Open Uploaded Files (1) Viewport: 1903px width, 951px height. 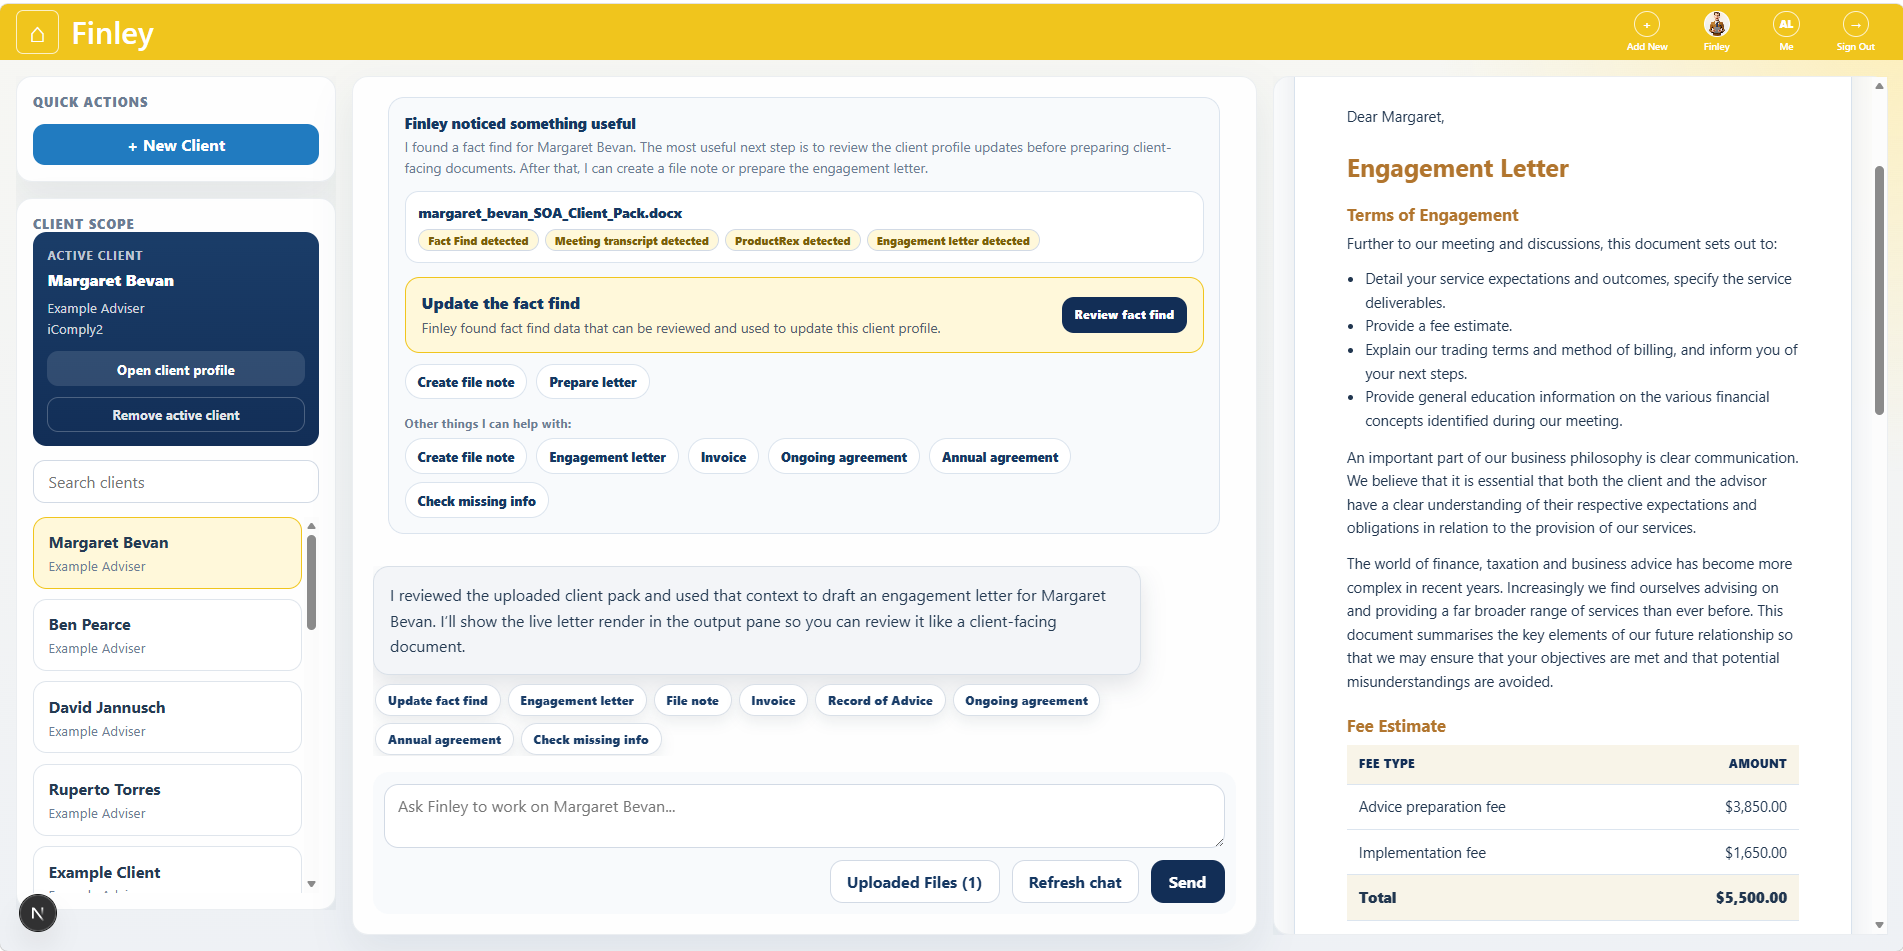[x=914, y=882]
